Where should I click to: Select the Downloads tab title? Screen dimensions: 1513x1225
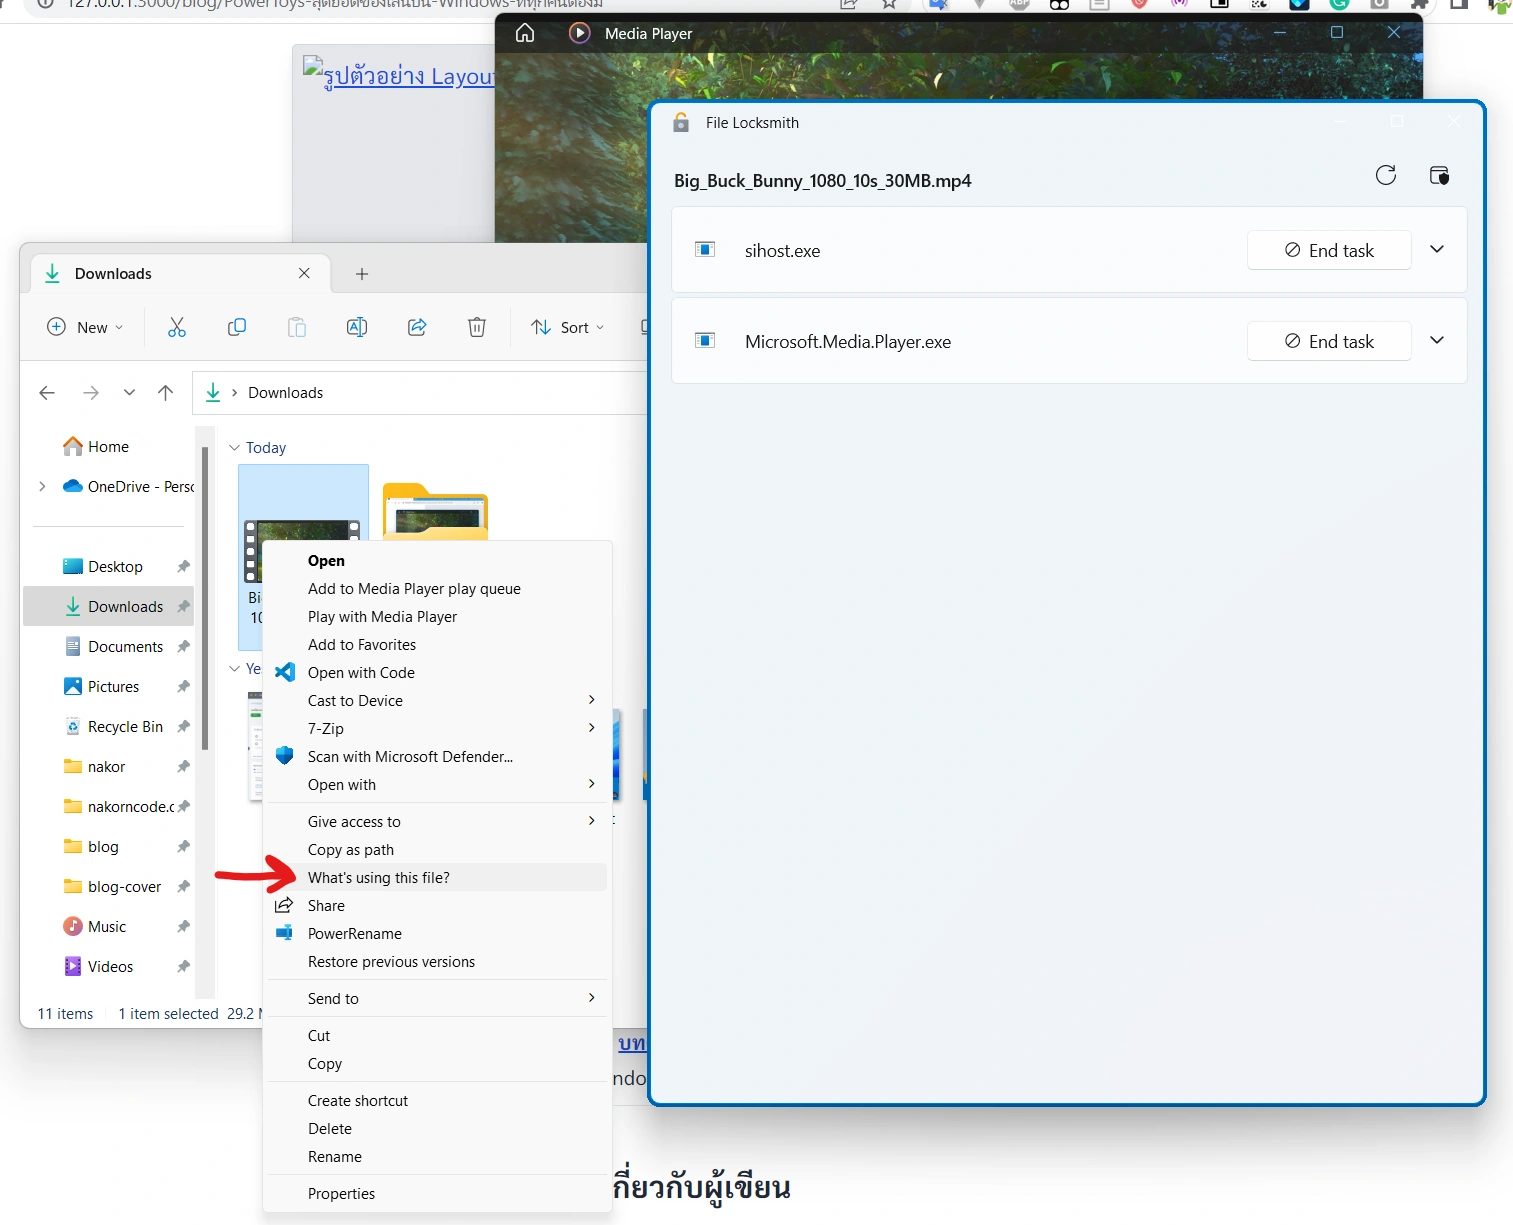(113, 274)
